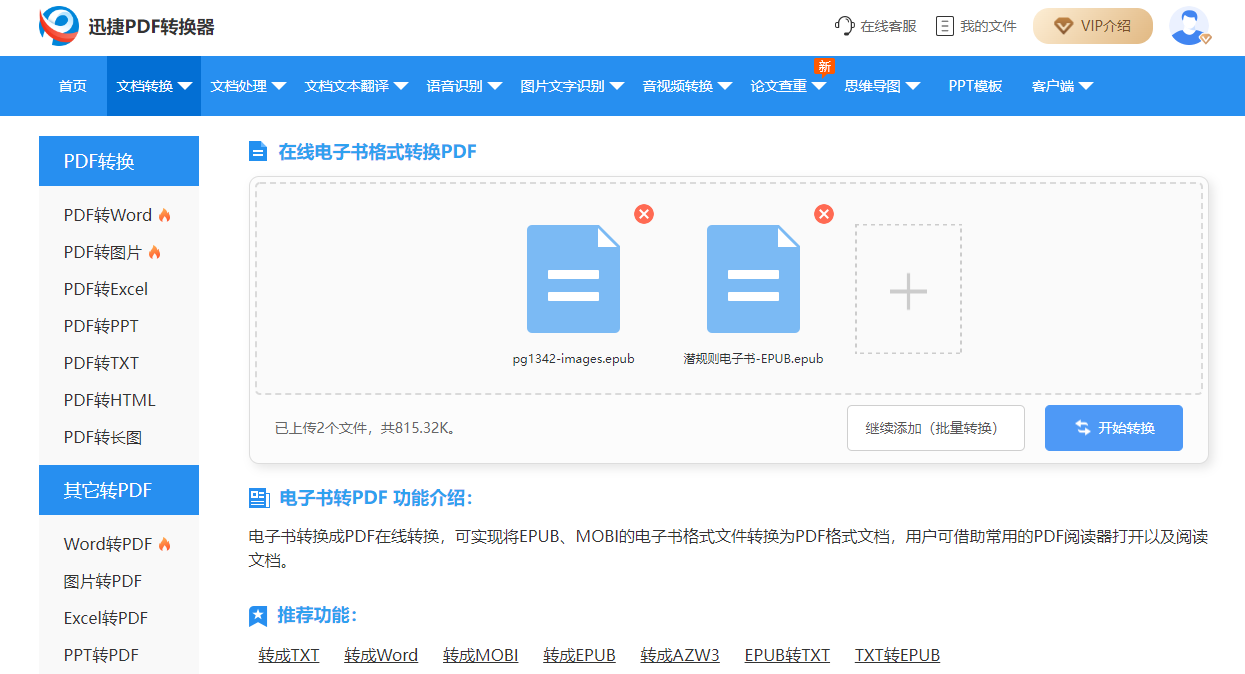Expand the 文档转换 dropdown menu
The height and width of the screenshot is (674, 1245).
tap(154, 86)
